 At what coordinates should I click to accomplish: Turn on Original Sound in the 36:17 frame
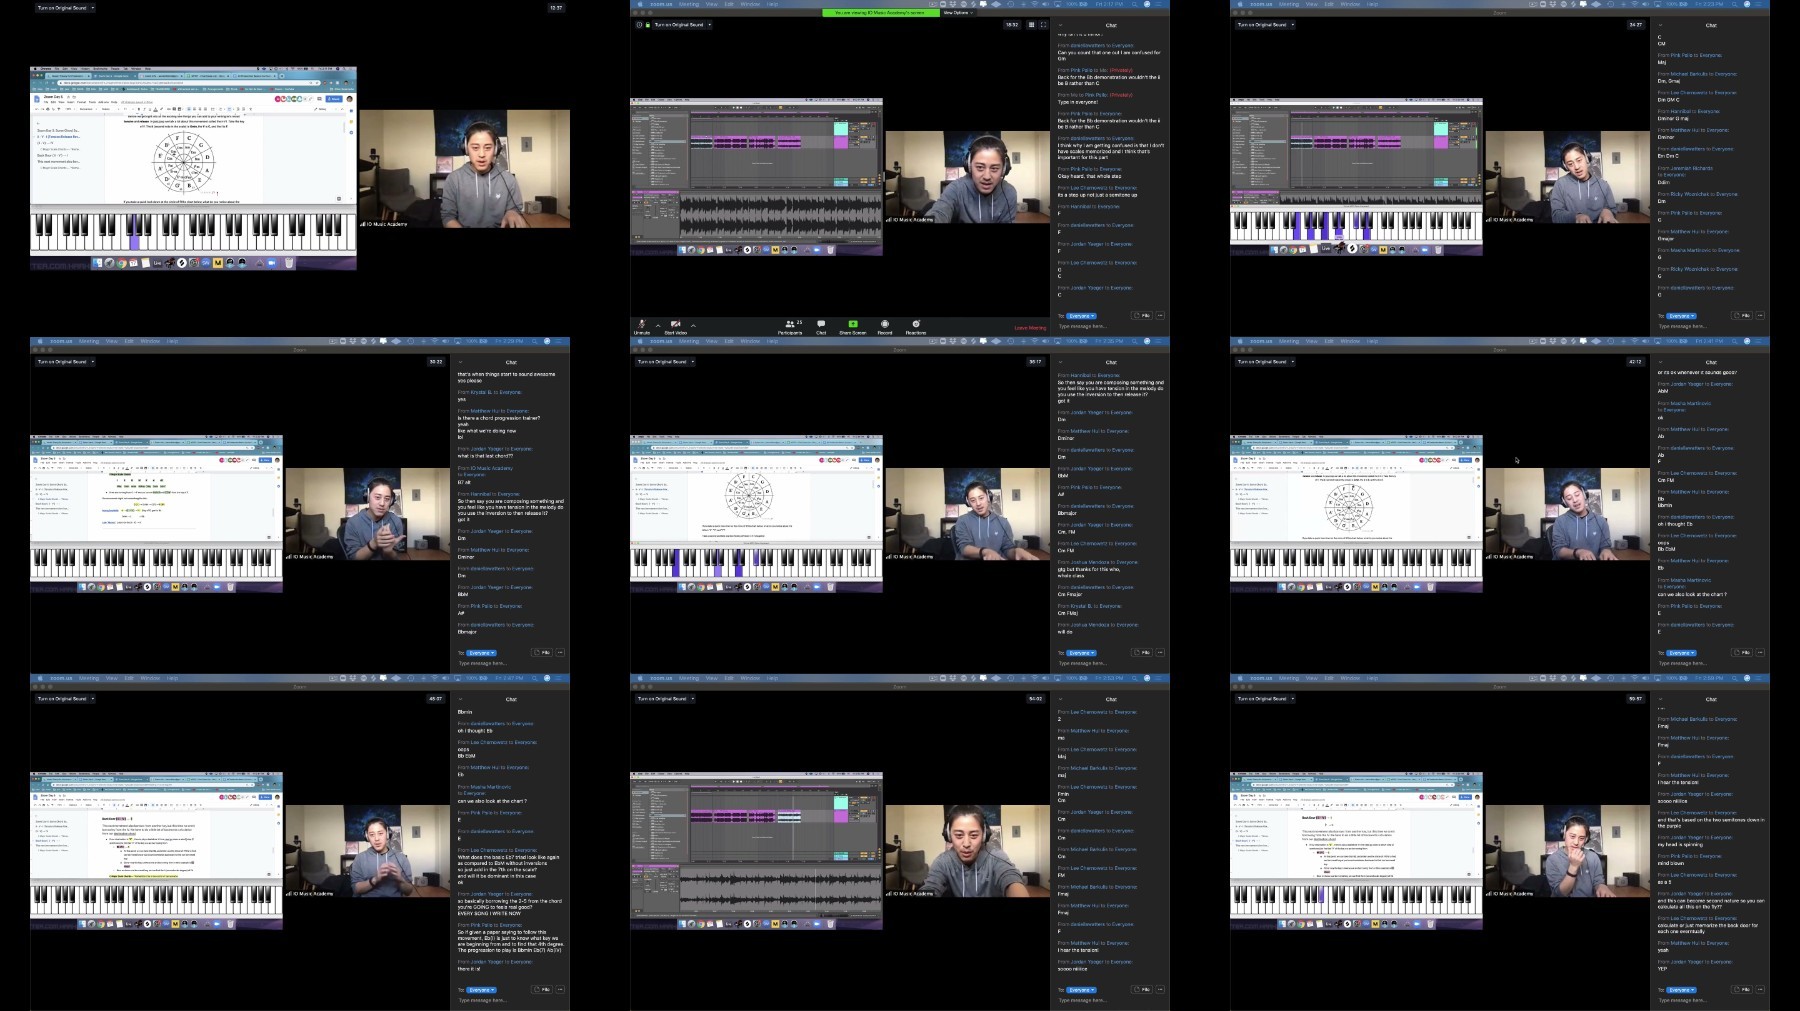click(662, 362)
